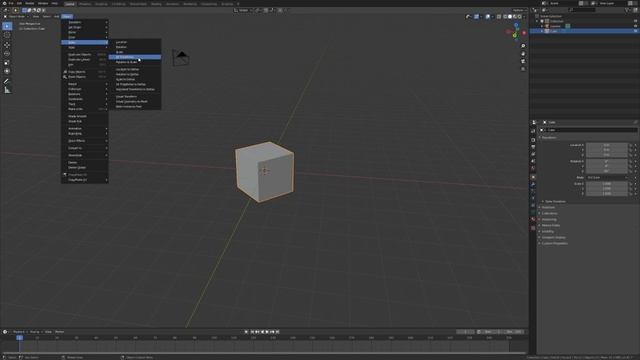Select the Measure ruler tool
This screenshot has width=640, height=360.
tap(7, 90)
